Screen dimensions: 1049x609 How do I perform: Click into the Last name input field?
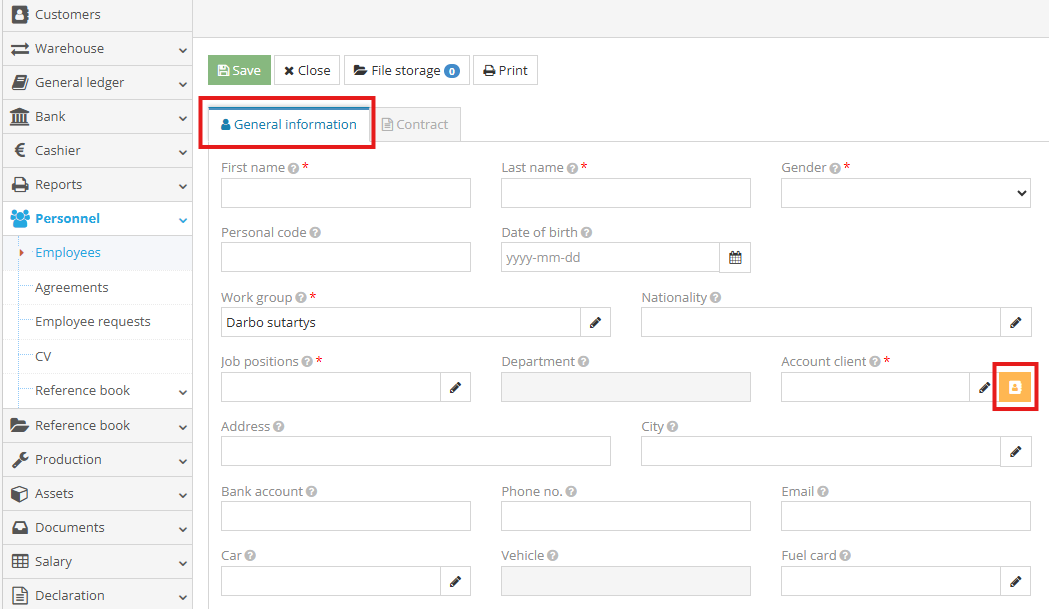point(625,193)
